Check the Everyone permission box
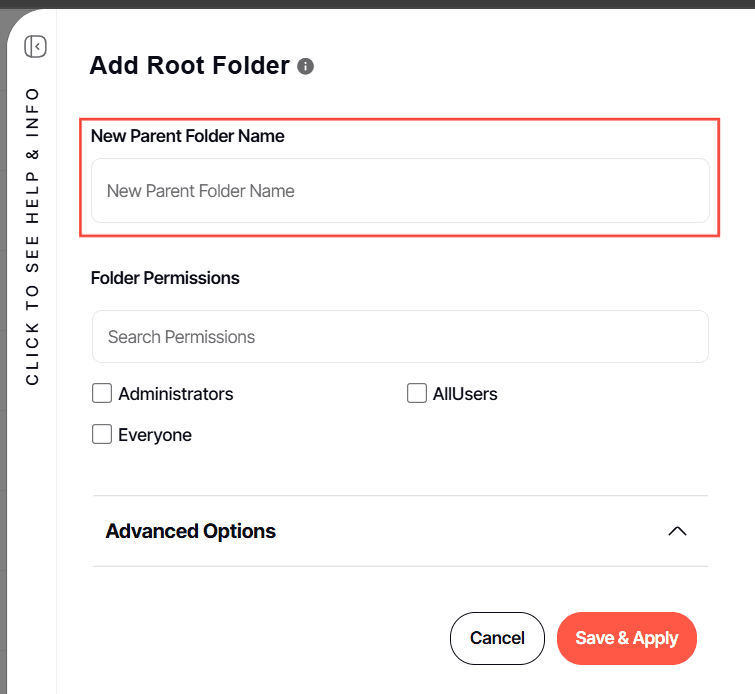 point(102,435)
